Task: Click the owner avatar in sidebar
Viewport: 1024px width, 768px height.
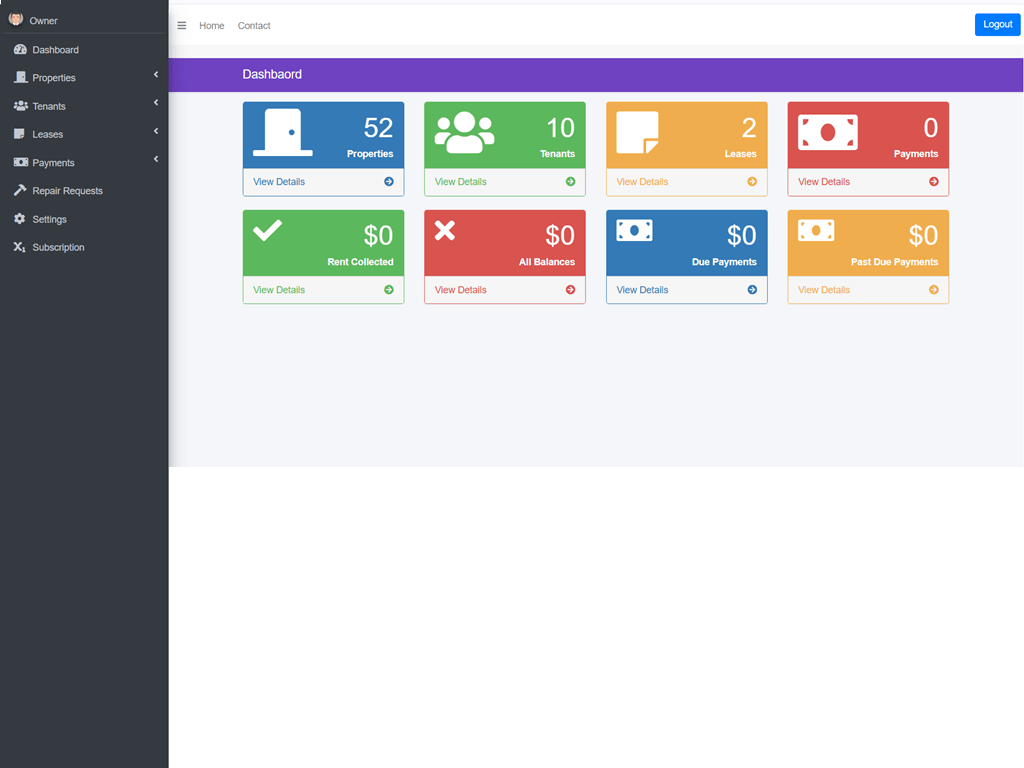Action: tap(16, 19)
